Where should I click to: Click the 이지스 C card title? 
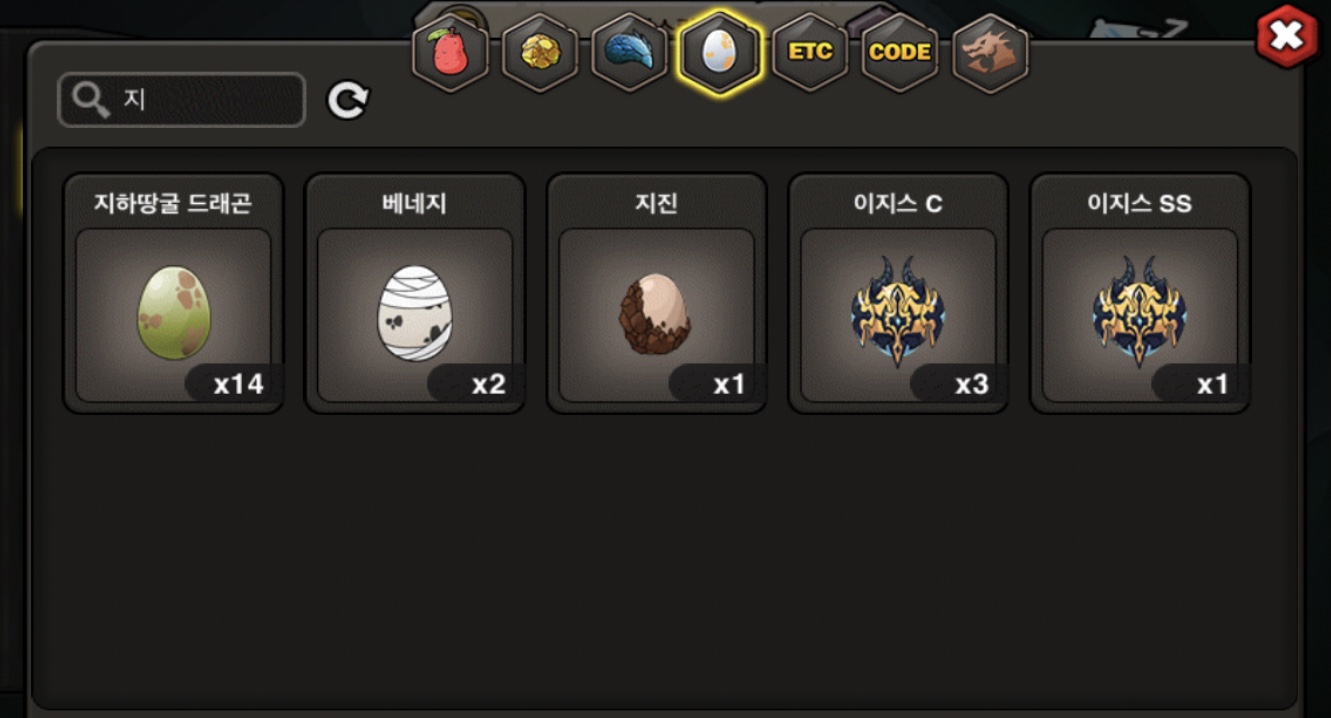(899, 204)
